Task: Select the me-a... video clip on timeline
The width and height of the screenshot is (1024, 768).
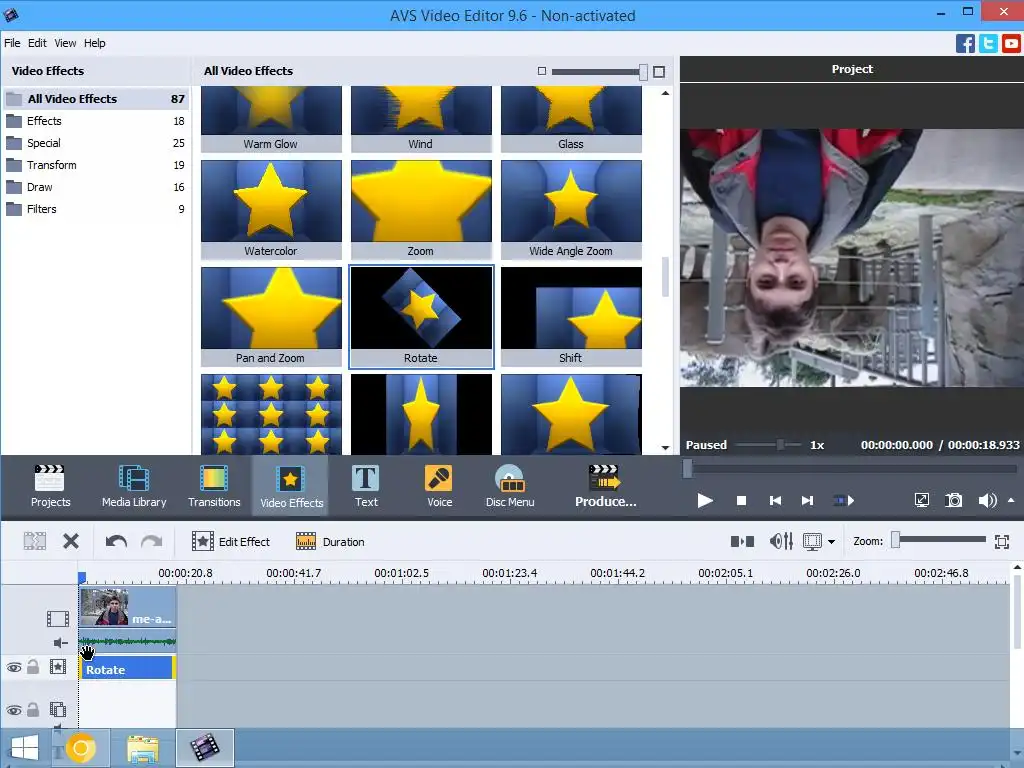Action: [x=127, y=607]
